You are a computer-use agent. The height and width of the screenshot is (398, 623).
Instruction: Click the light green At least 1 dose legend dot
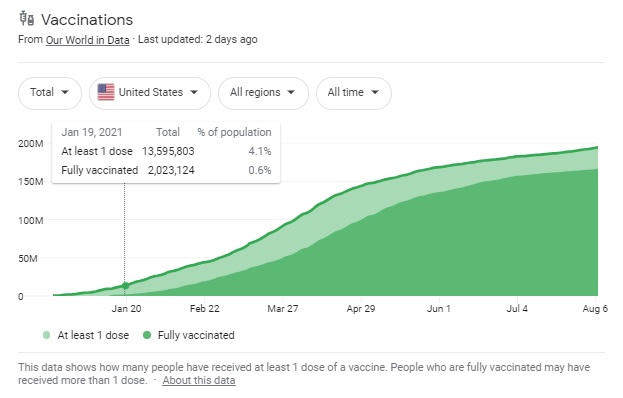tap(46, 335)
